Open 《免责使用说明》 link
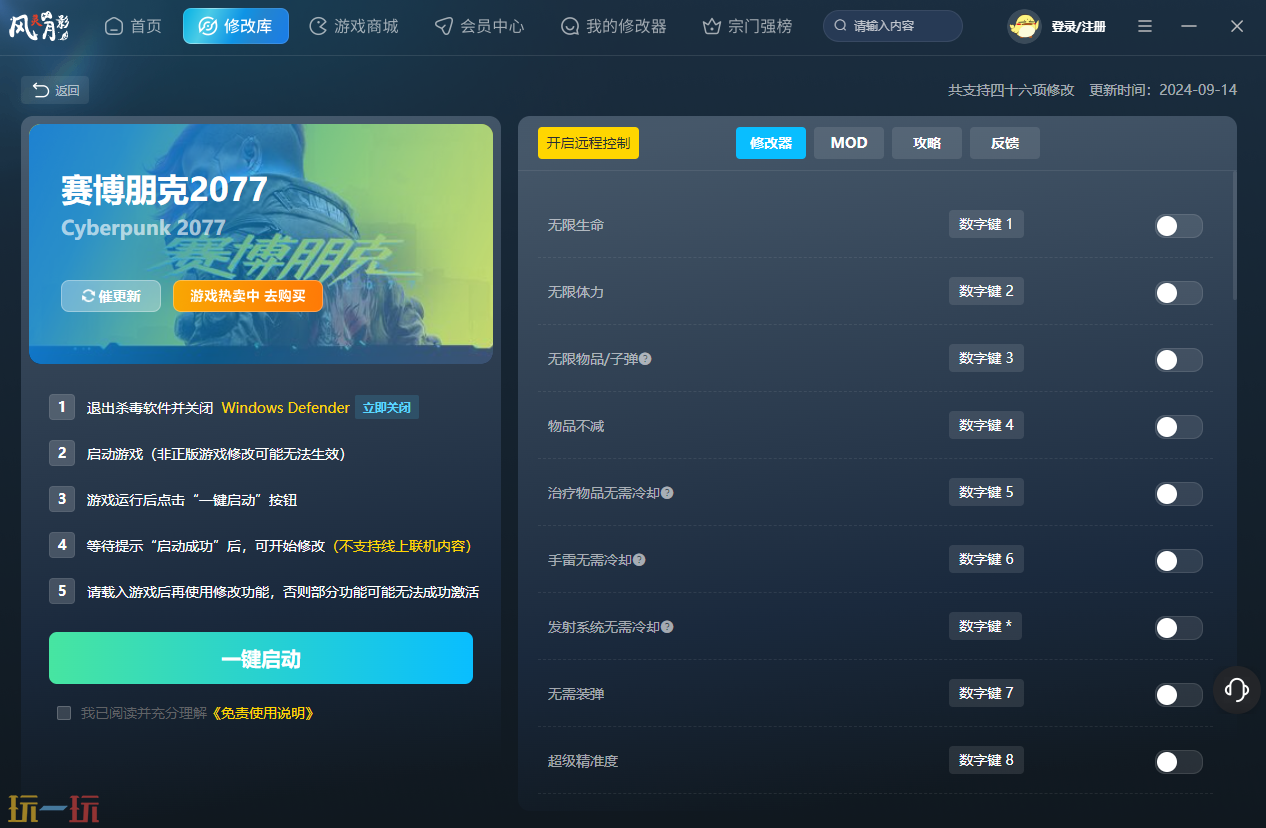 pos(263,713)
